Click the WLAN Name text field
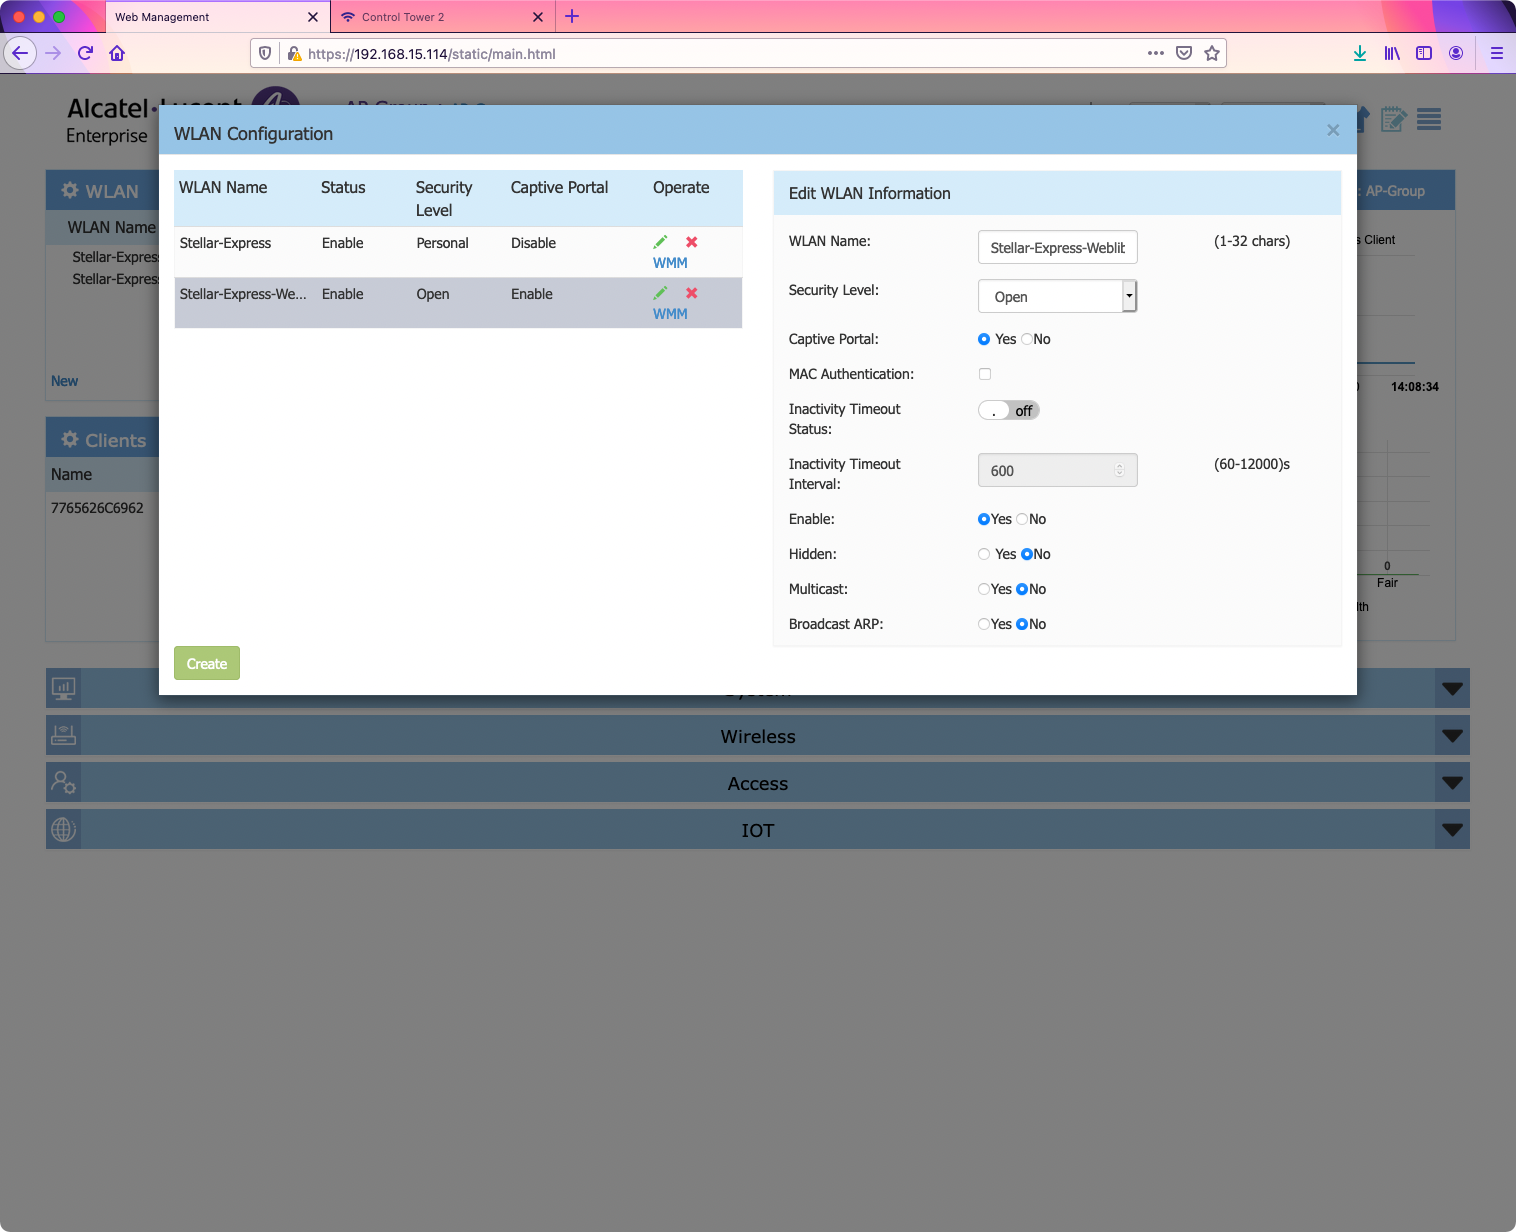Screen dimensions: 1516x1232 click(1057, 247)
